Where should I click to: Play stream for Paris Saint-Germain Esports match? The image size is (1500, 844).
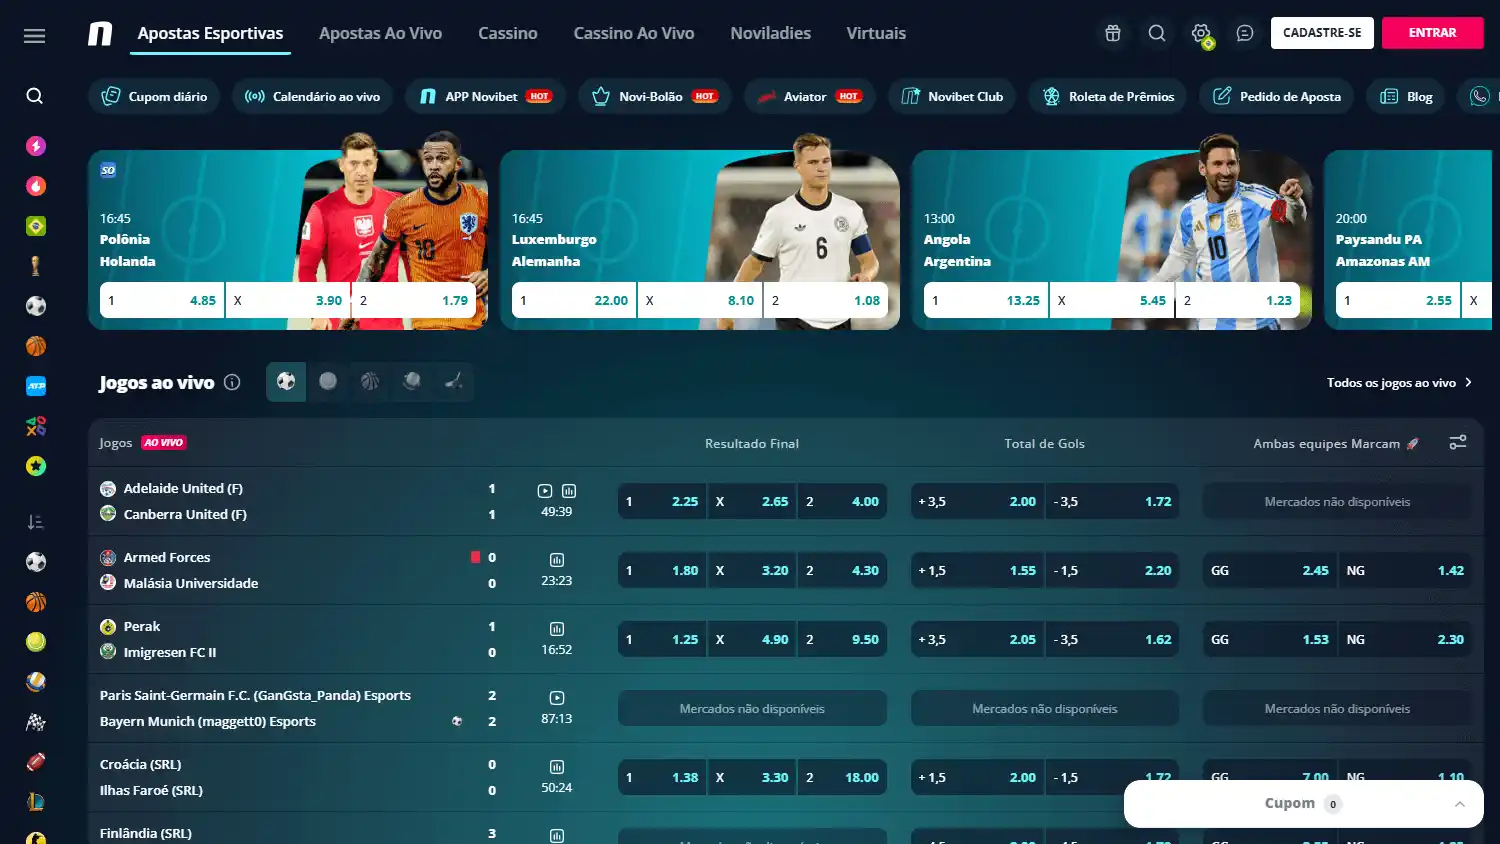click(x=557, y=698)
